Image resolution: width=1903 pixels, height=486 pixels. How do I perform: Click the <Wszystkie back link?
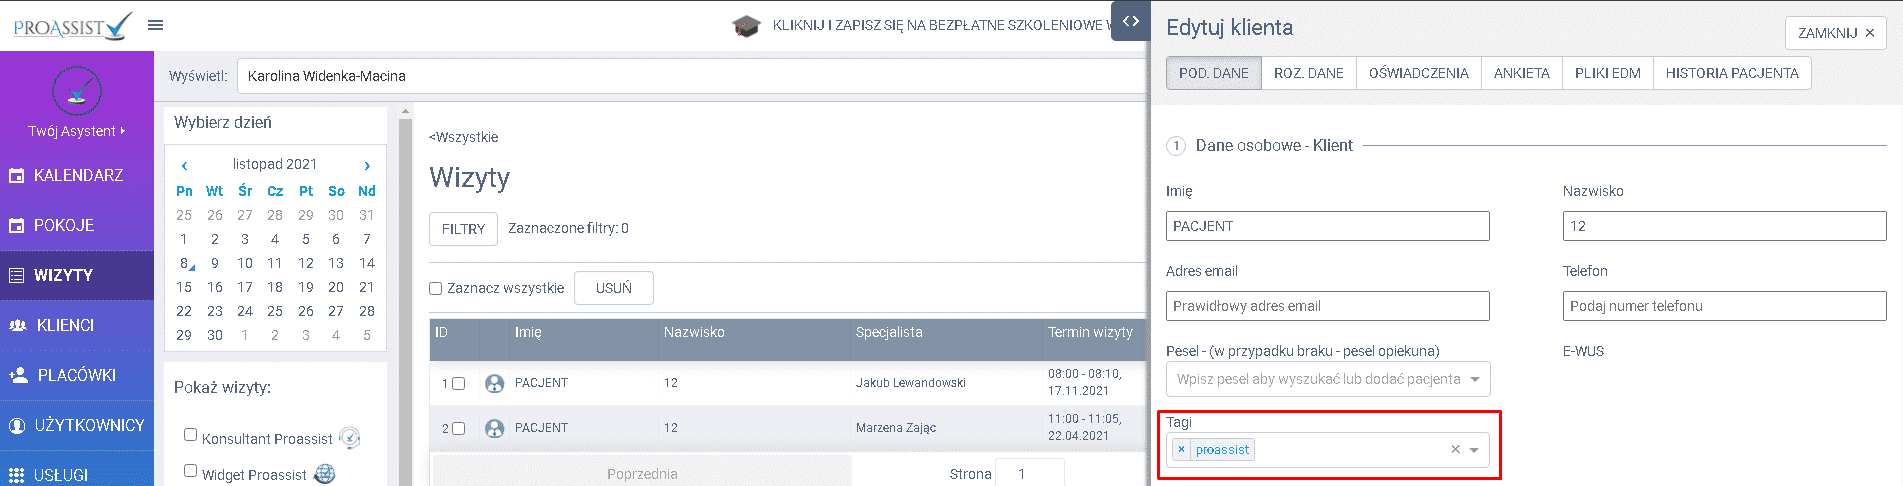463,137
